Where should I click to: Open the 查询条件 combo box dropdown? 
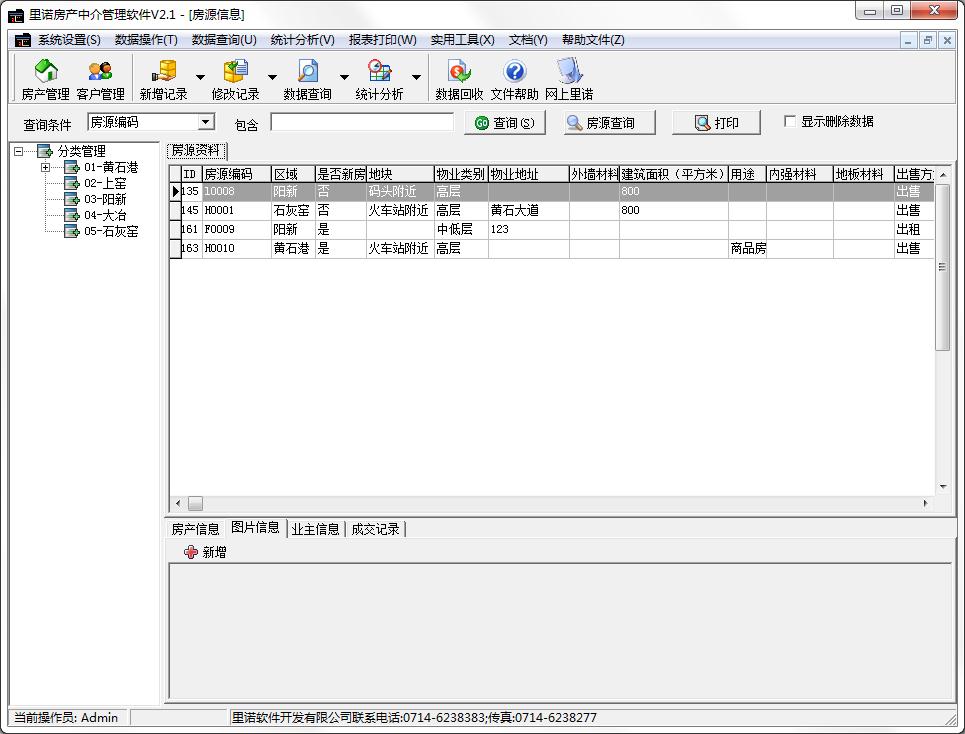tap(206, 122)
